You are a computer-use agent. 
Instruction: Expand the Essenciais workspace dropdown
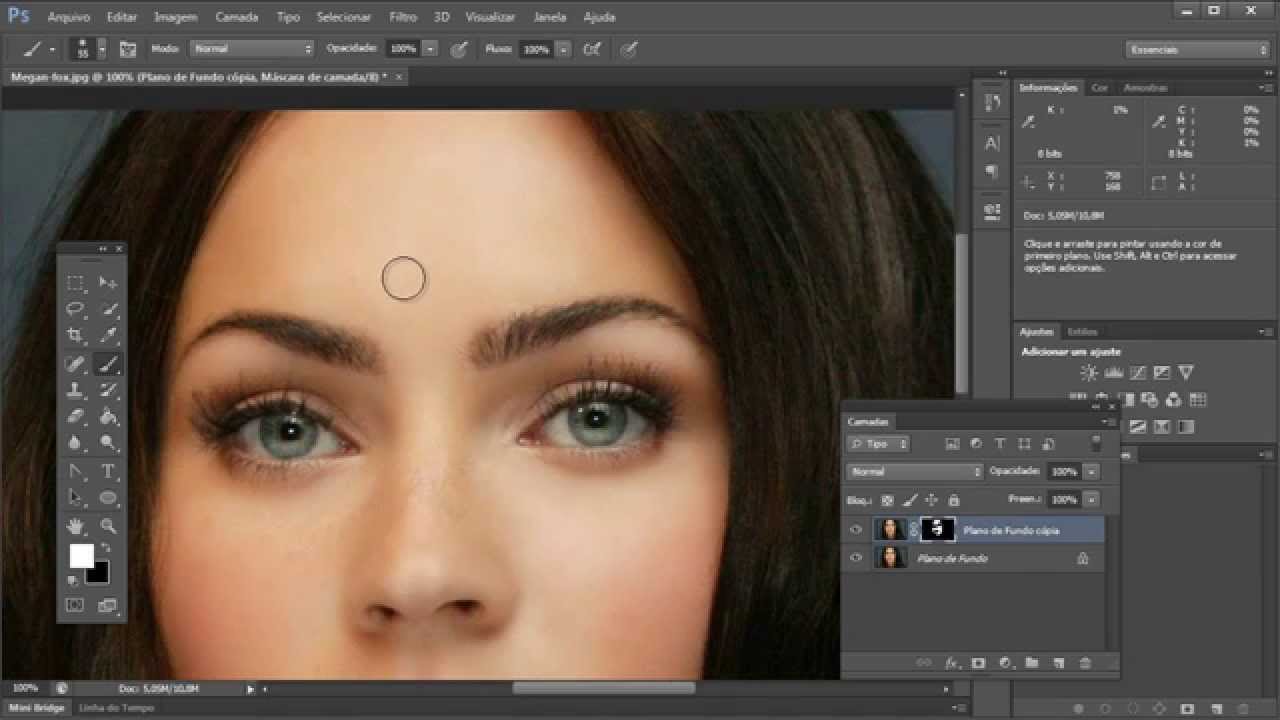pos(1196,50)
